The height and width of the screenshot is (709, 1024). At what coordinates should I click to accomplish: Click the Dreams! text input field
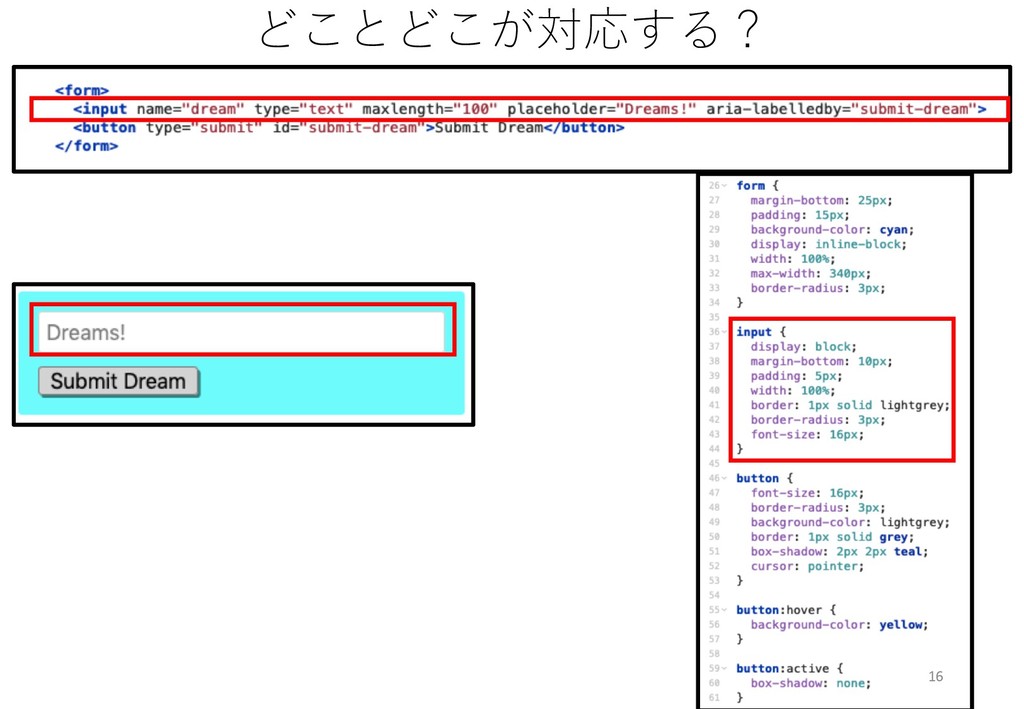242,332
